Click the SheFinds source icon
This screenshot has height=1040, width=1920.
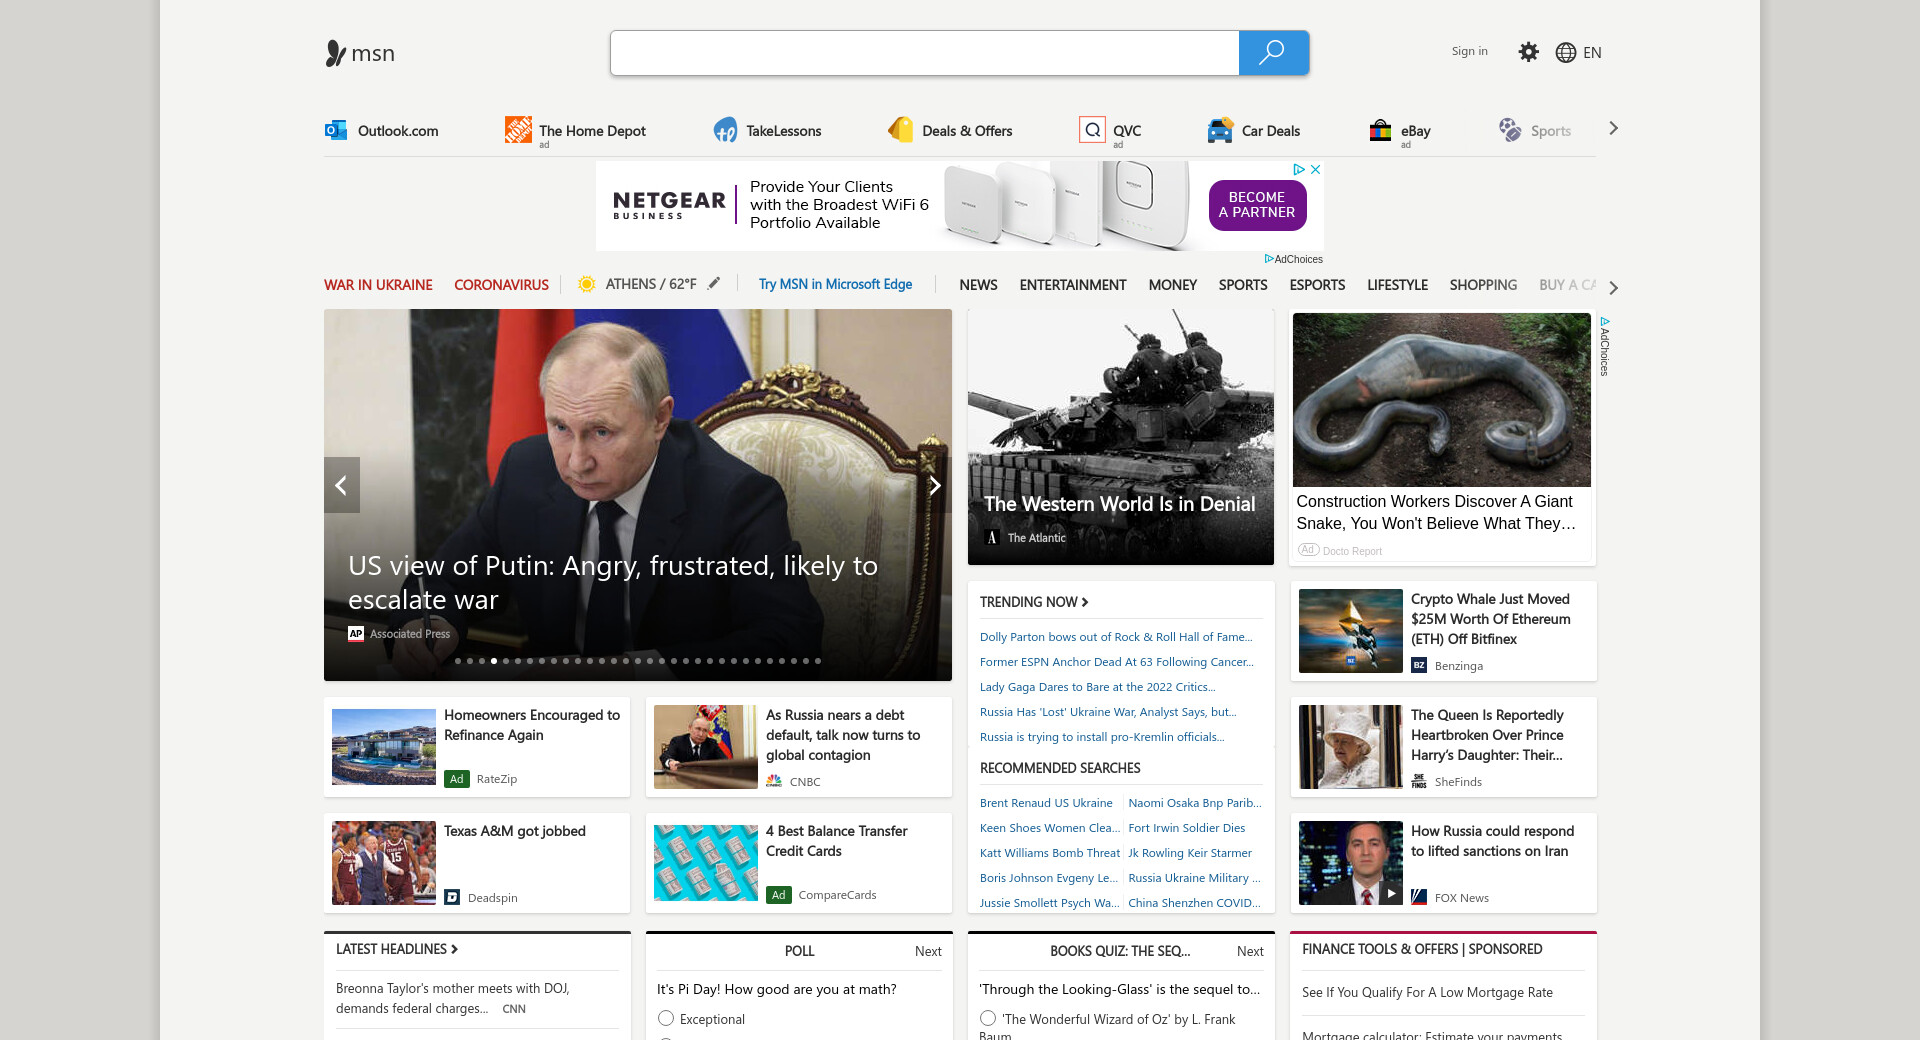click(x=1419, y=782)
